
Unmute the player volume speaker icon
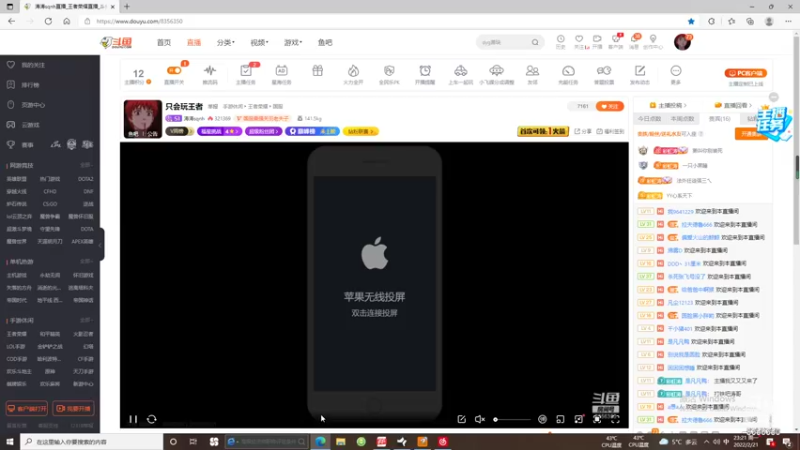pyautogui.click(x=480, y=419)
